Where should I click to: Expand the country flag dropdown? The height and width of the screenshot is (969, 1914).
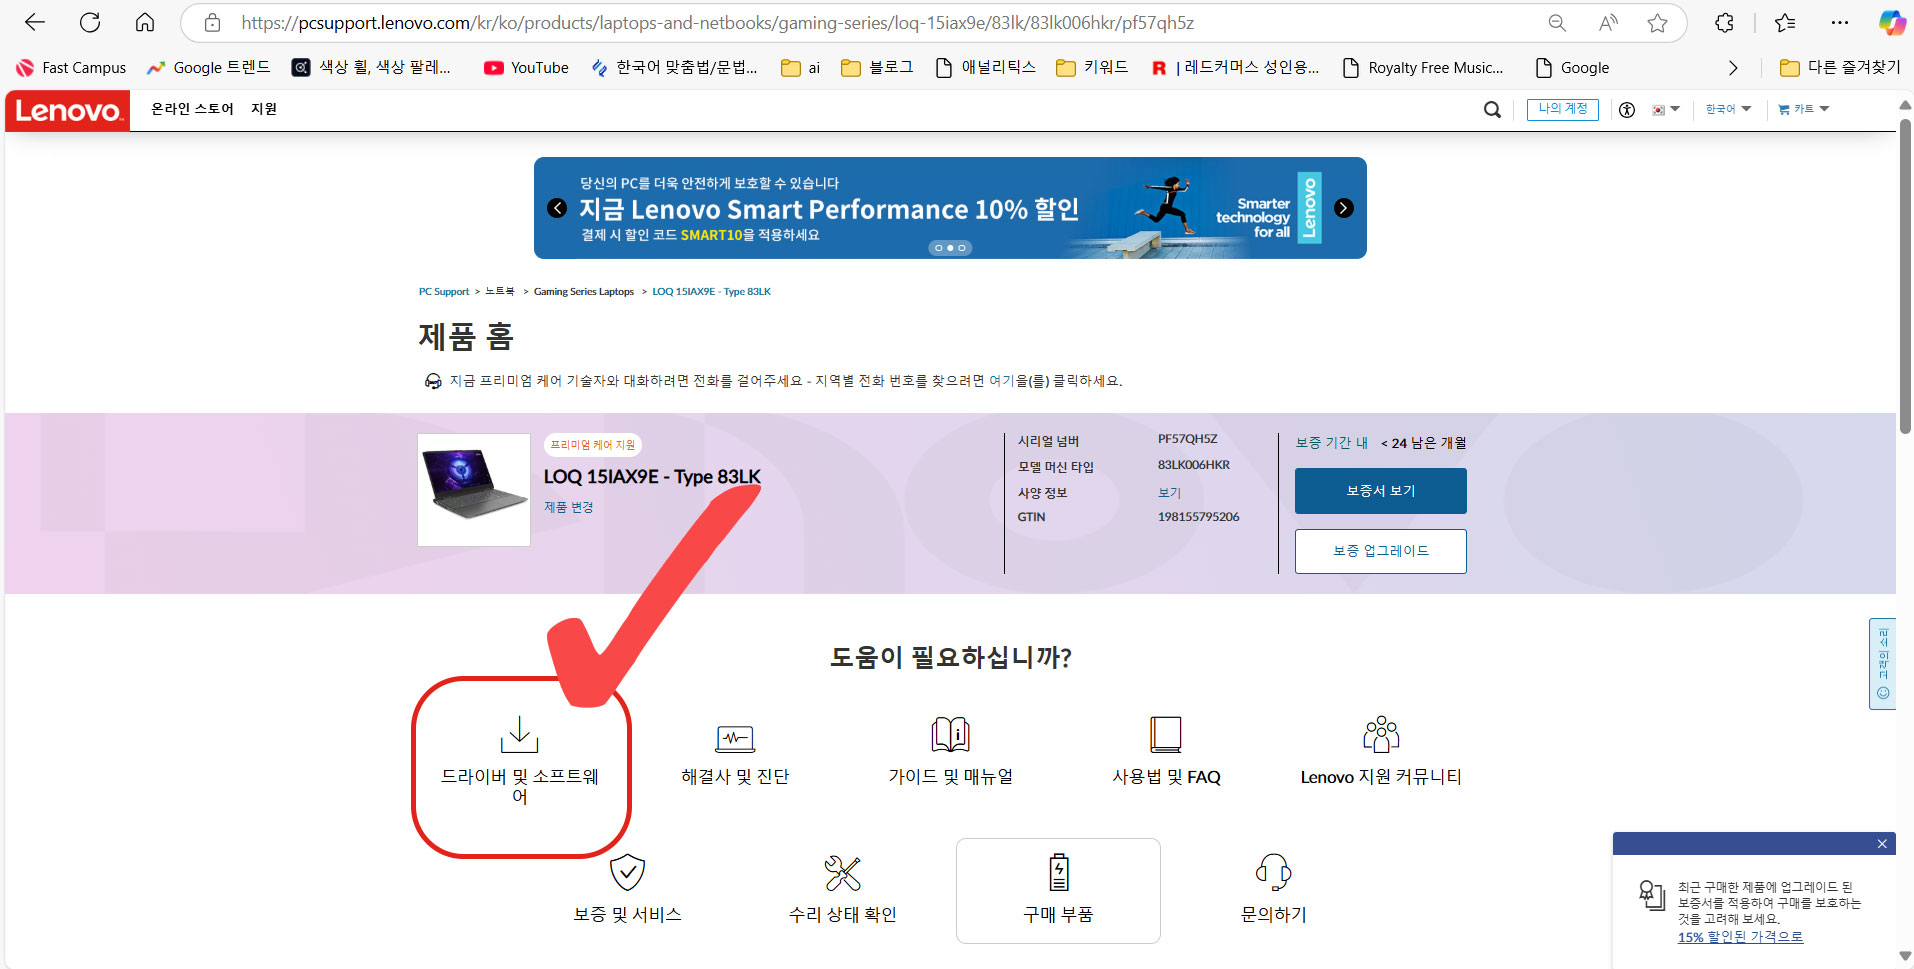pos(1666,109)
